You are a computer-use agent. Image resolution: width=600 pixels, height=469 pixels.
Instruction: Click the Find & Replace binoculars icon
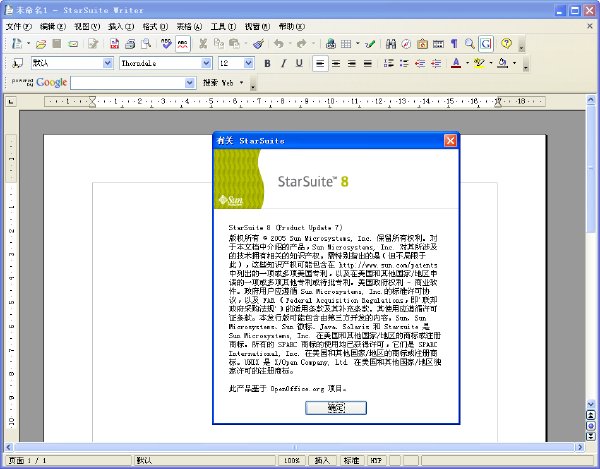pos(391,44)
